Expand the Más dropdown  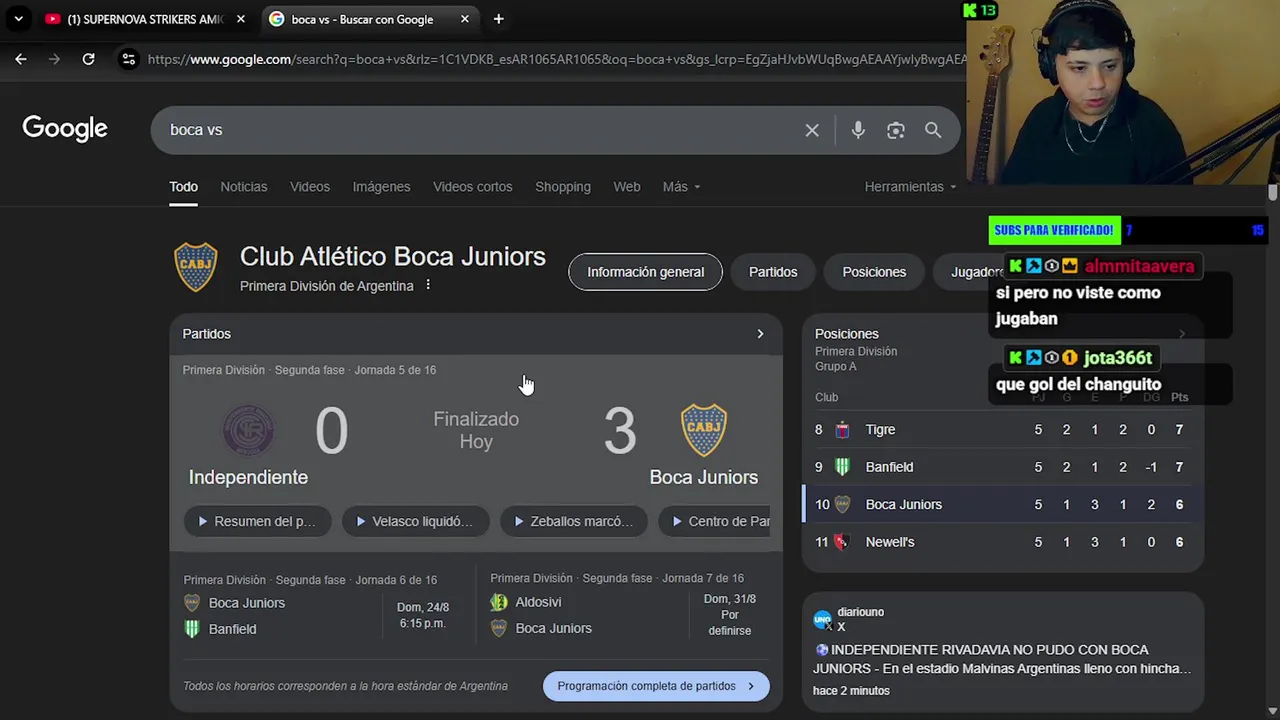pyautogui.click(x=681, y=187)
